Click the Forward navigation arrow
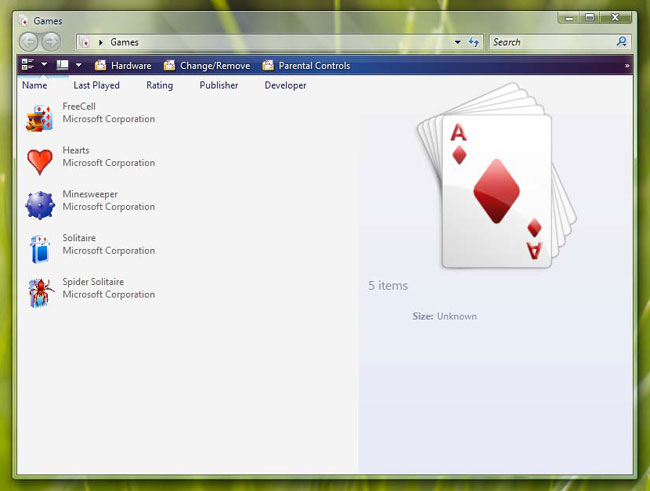 [x=51, y=42]
